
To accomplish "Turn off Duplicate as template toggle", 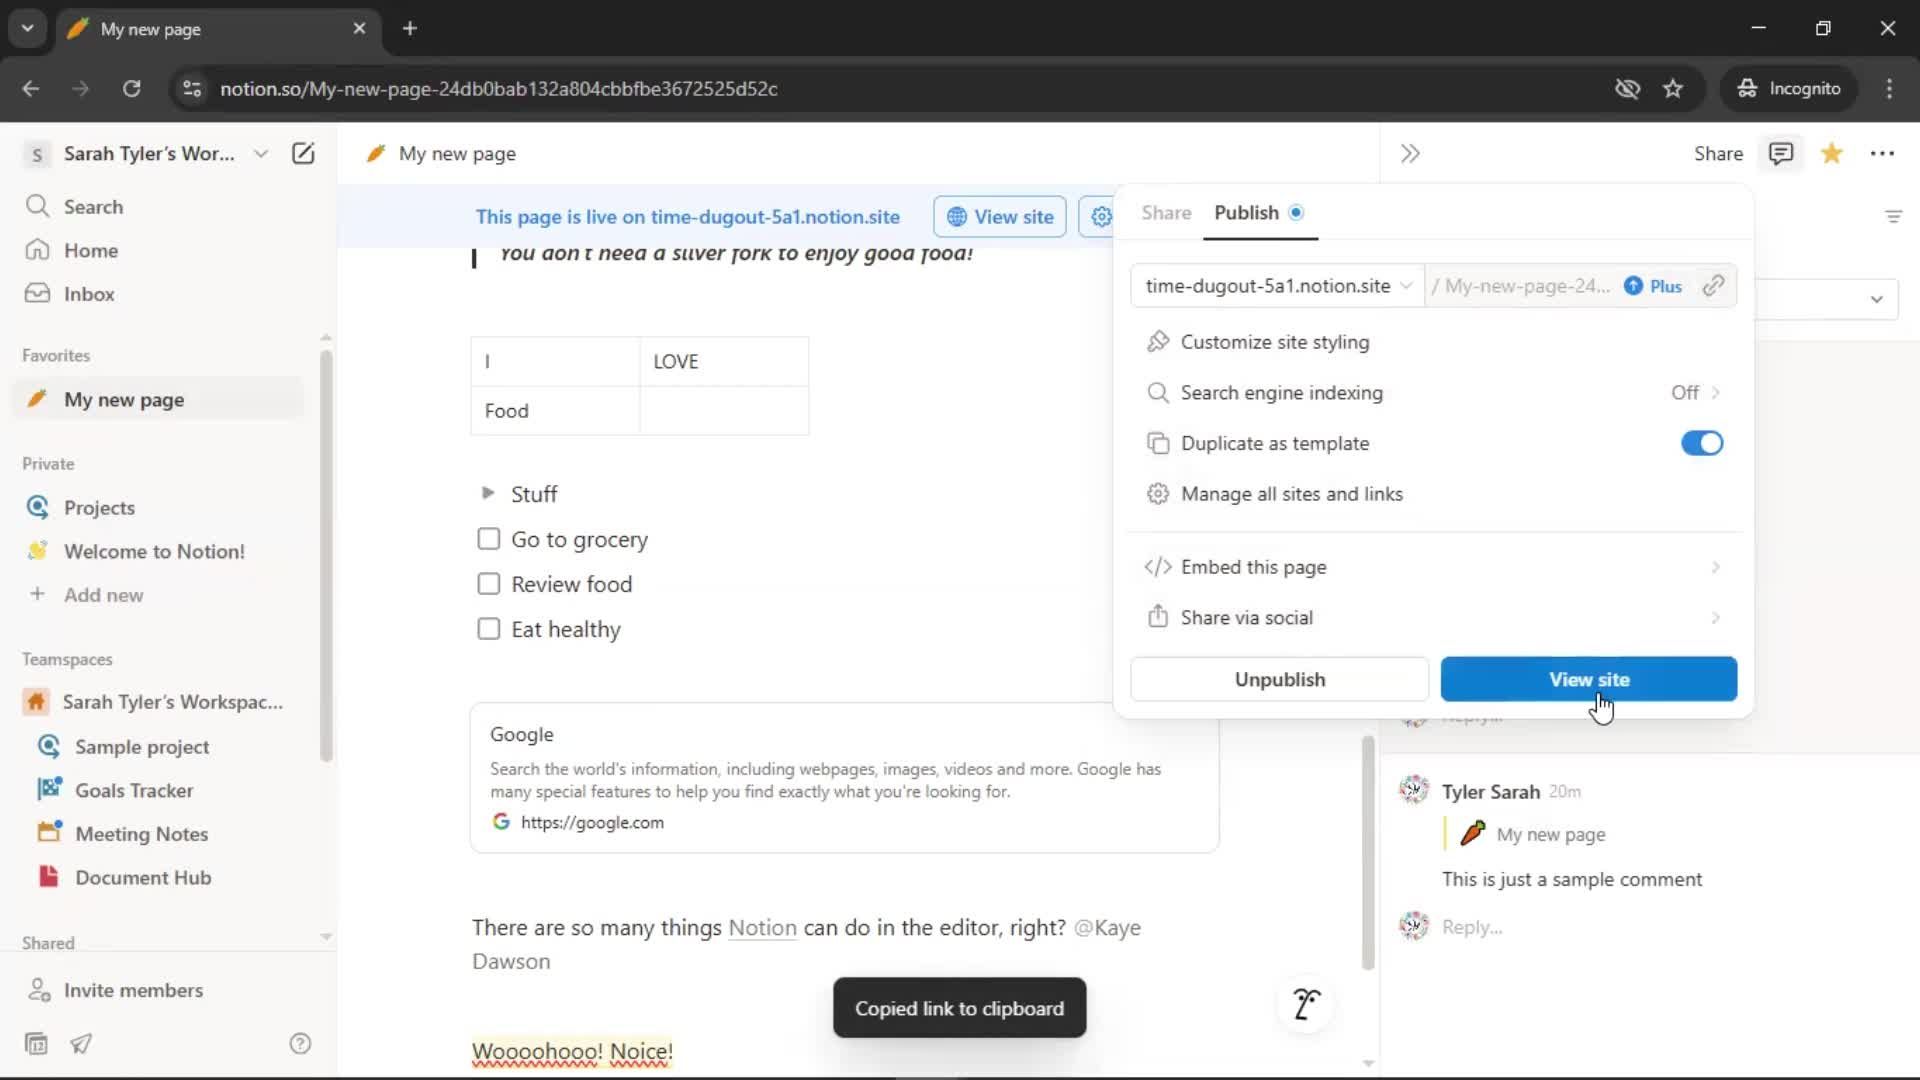I will point(1702,443).
